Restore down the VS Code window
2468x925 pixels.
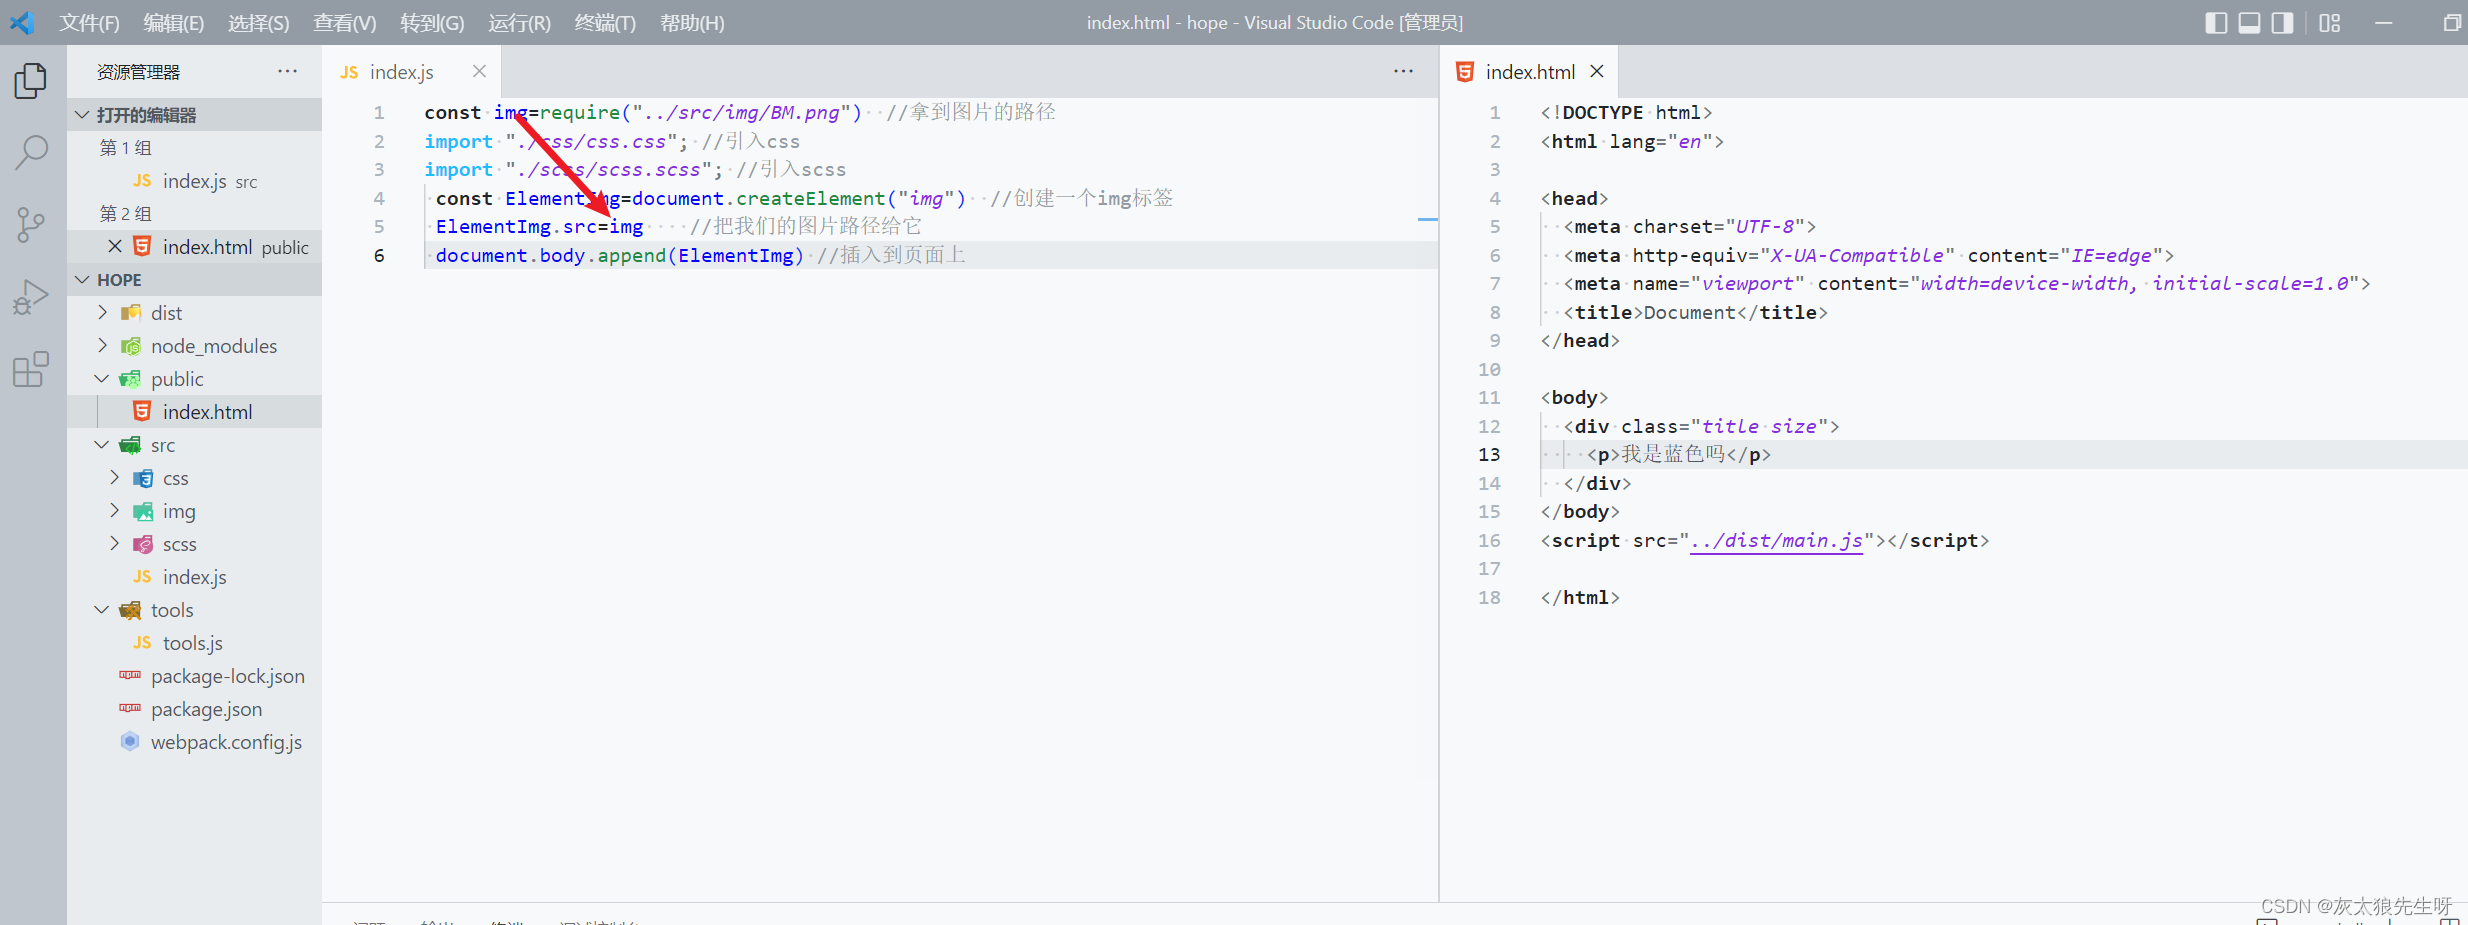[x=2452, y=22]
